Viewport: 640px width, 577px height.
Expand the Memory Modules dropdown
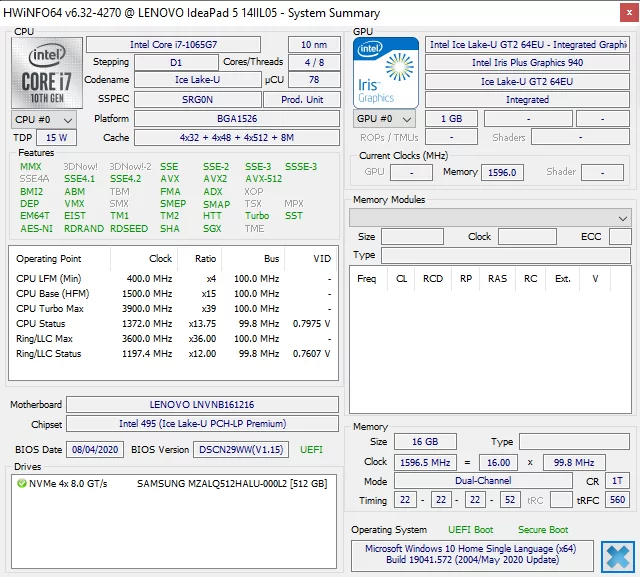click(490, 218)
